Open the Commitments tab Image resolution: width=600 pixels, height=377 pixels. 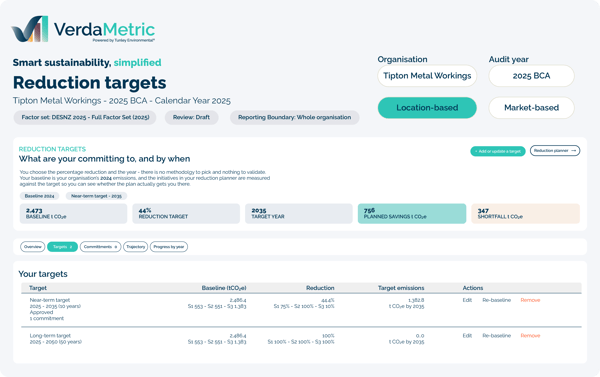(x=100, y=247)
